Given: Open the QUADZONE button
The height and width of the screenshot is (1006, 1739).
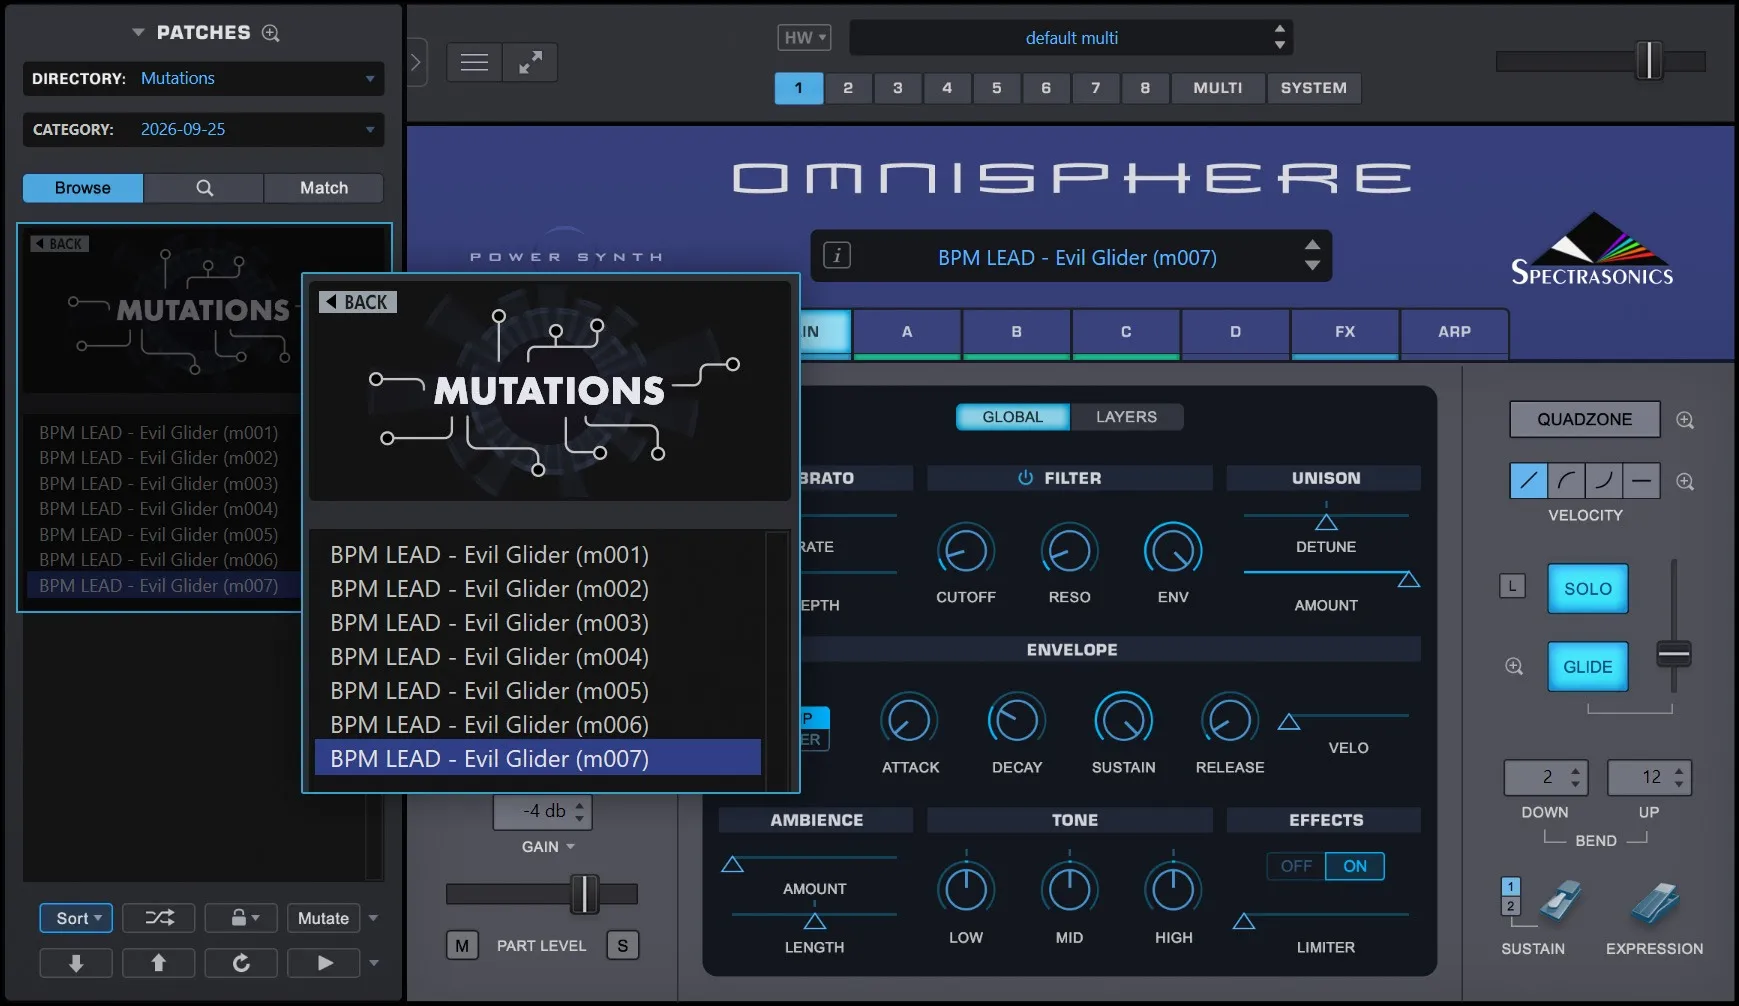Looking at the screenshot, I should pos(1584,420).
